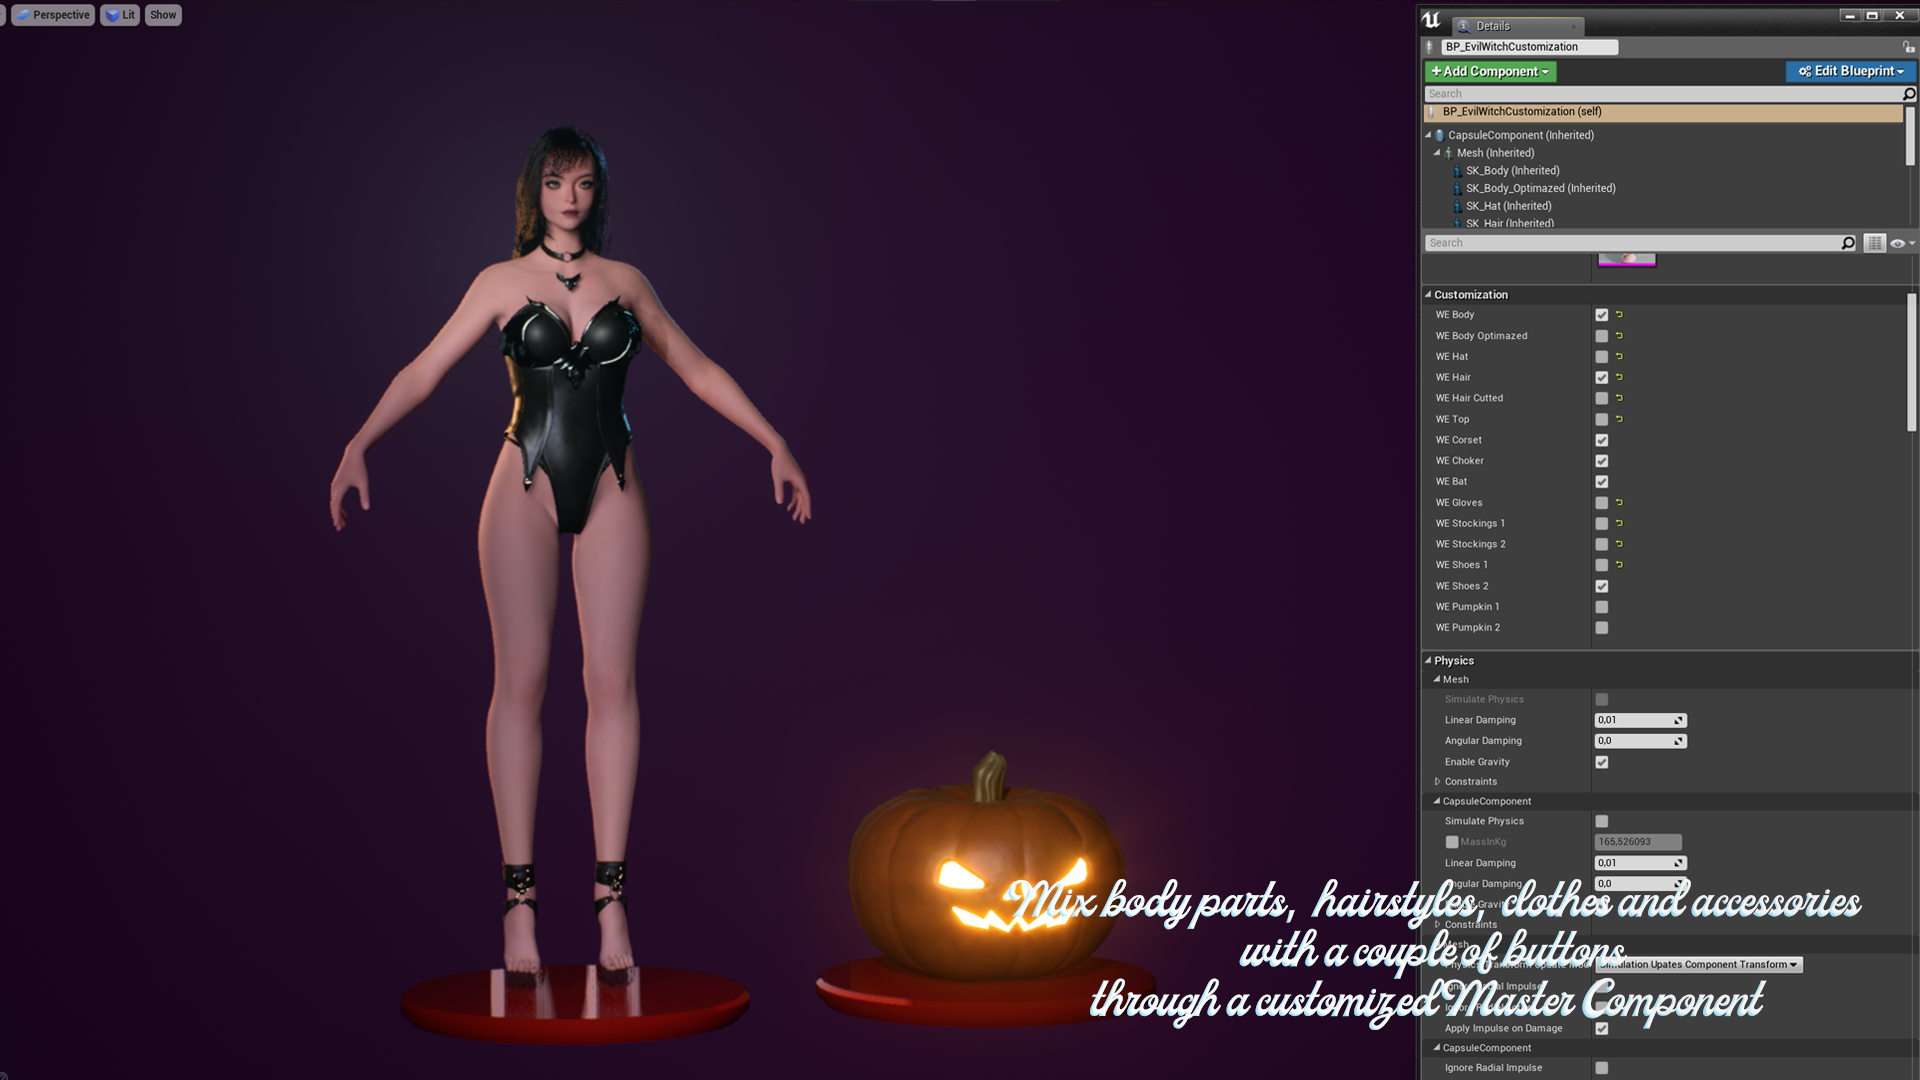
Task: Reset WE Body to default arrow
Action: 1619,315
